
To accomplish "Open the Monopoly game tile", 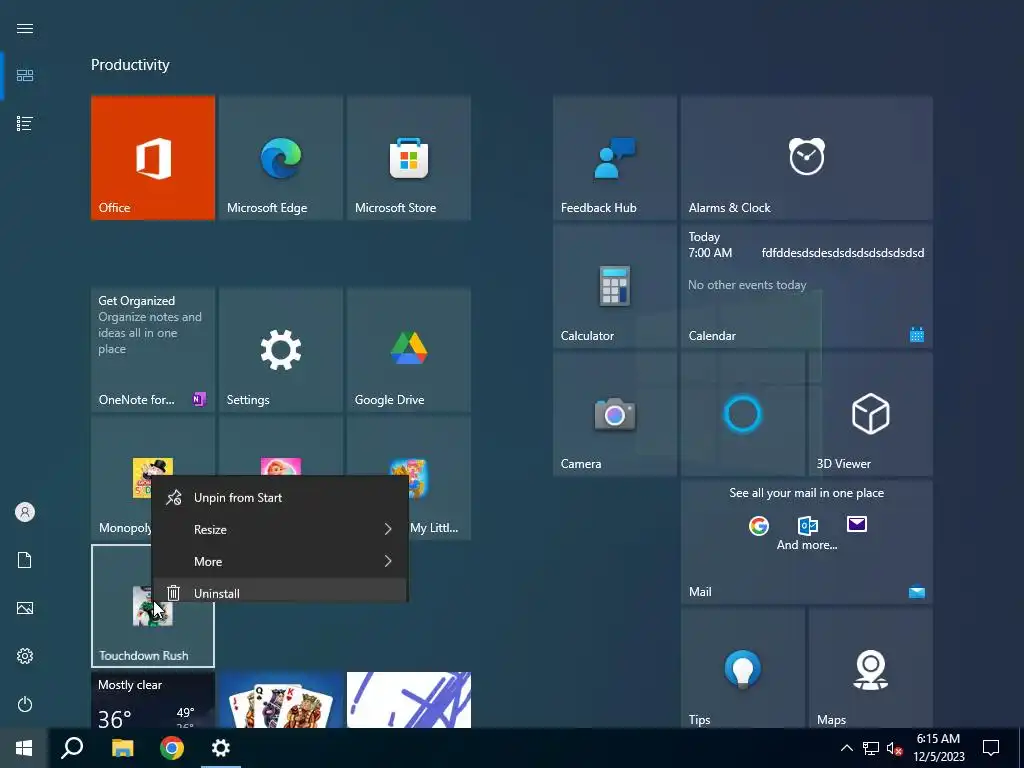I will click(x=121, y=477).
